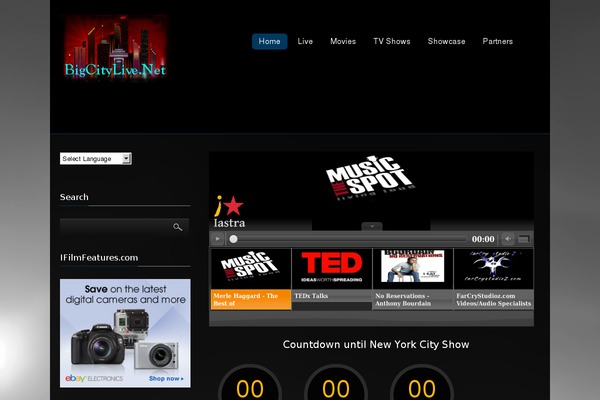Screen dimensions: 600x400
Task: Choose the No Reservations thumbnail
Action: [x=413, y=269]
